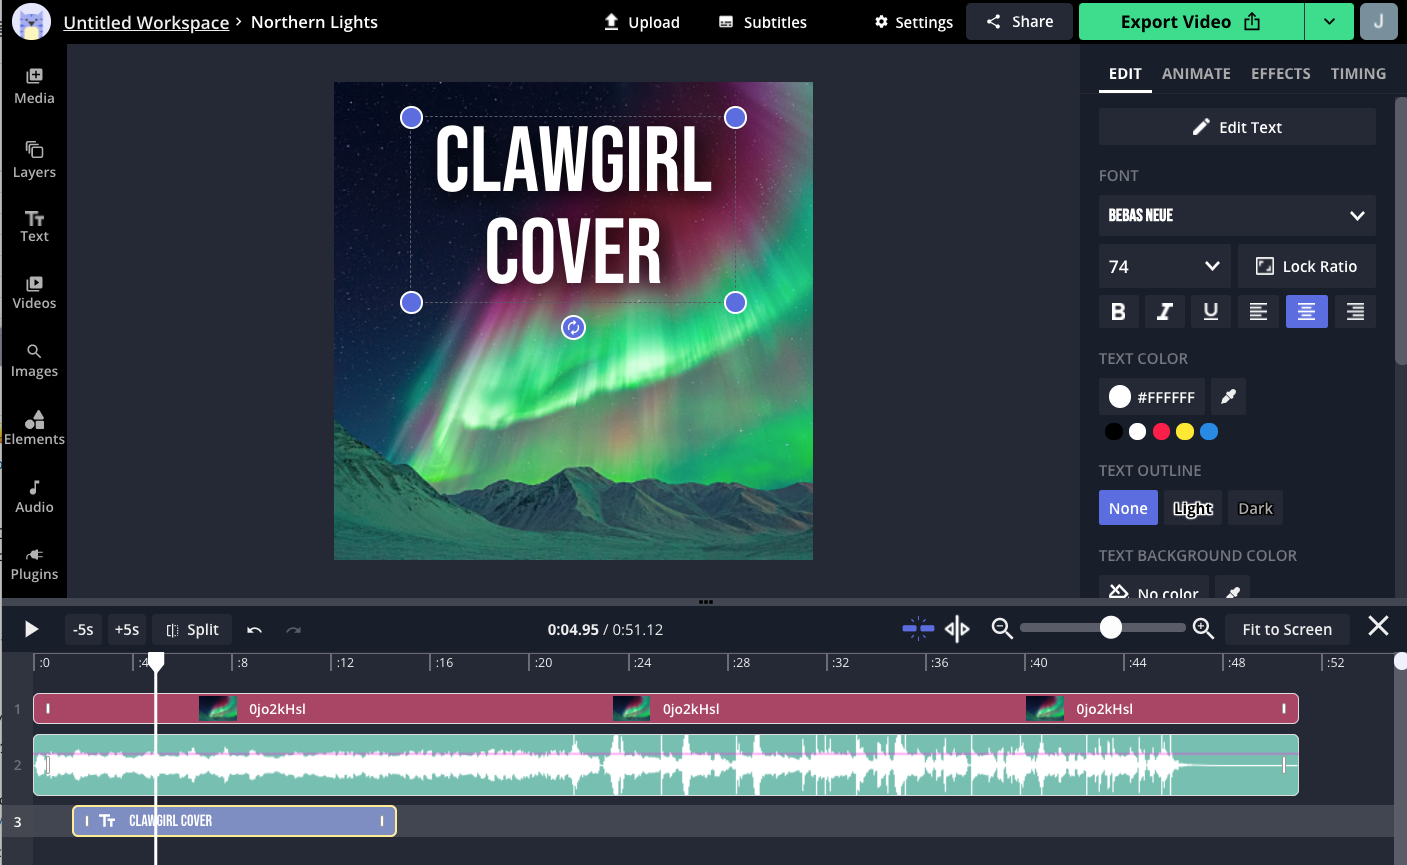Open the Videos panel
The height and width of the screenshot is (865, 1407).
pyautogui.click(x=34, y=289)
